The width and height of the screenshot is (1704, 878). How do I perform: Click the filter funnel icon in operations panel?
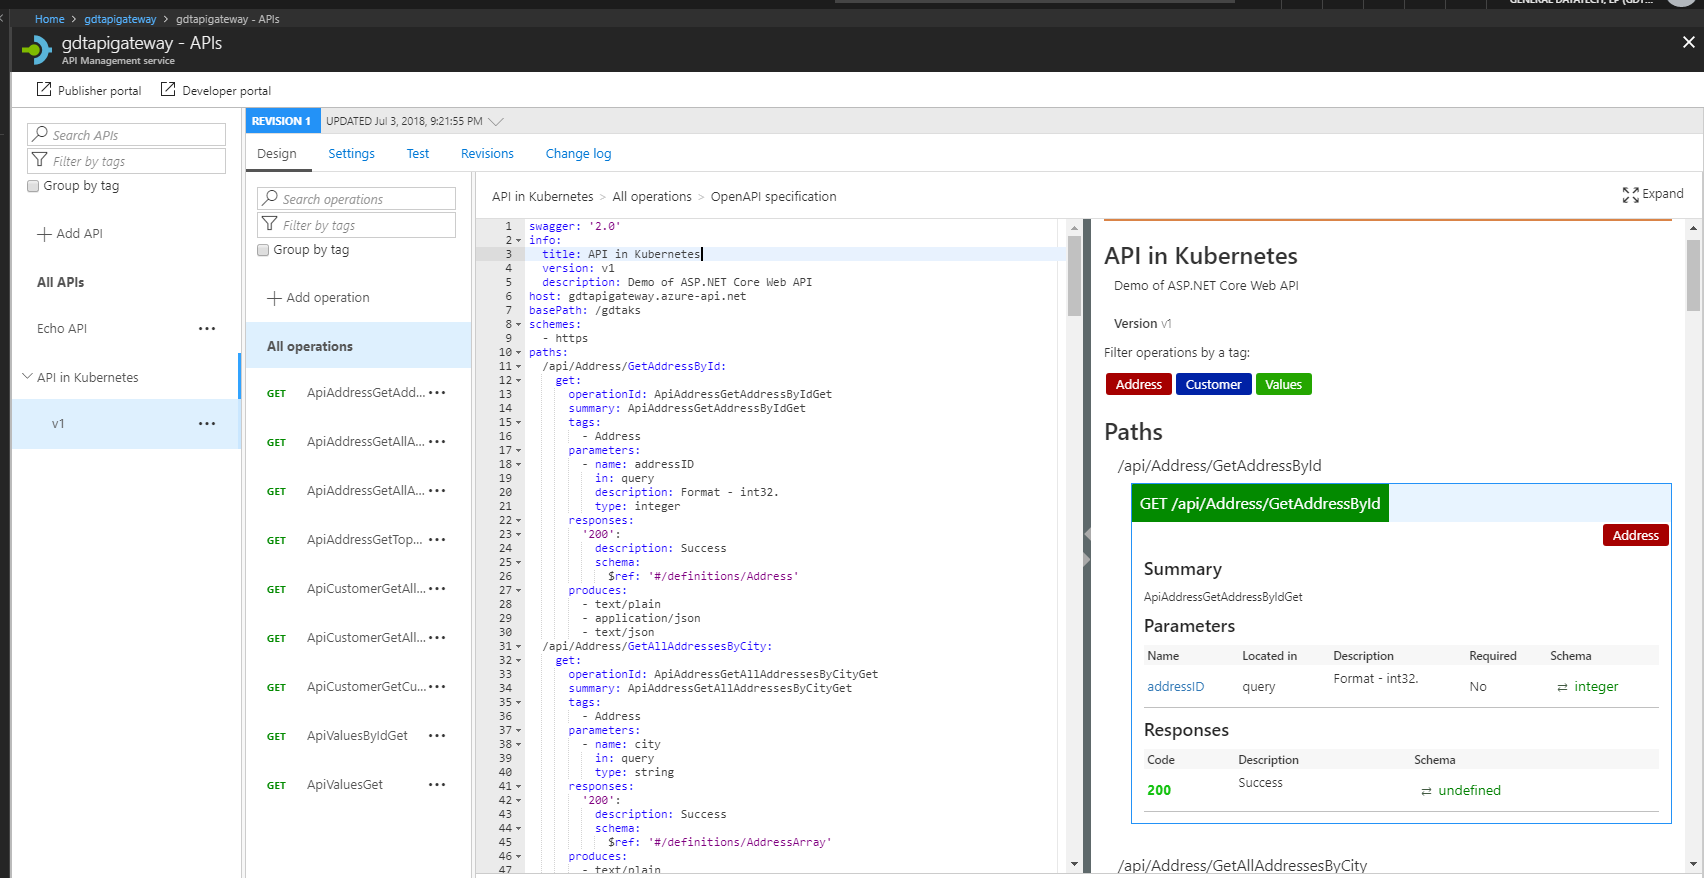coord(270,224)
